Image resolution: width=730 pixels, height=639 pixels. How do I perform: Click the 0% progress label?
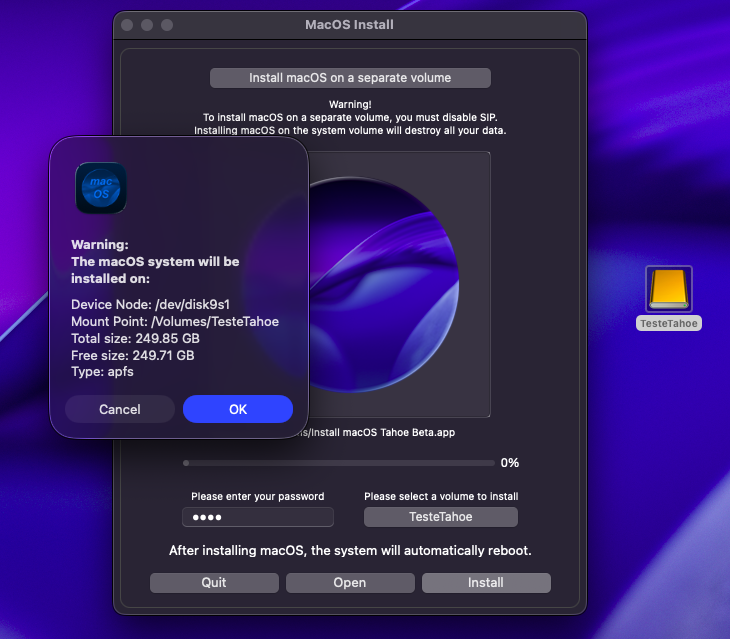click(510, 463)
